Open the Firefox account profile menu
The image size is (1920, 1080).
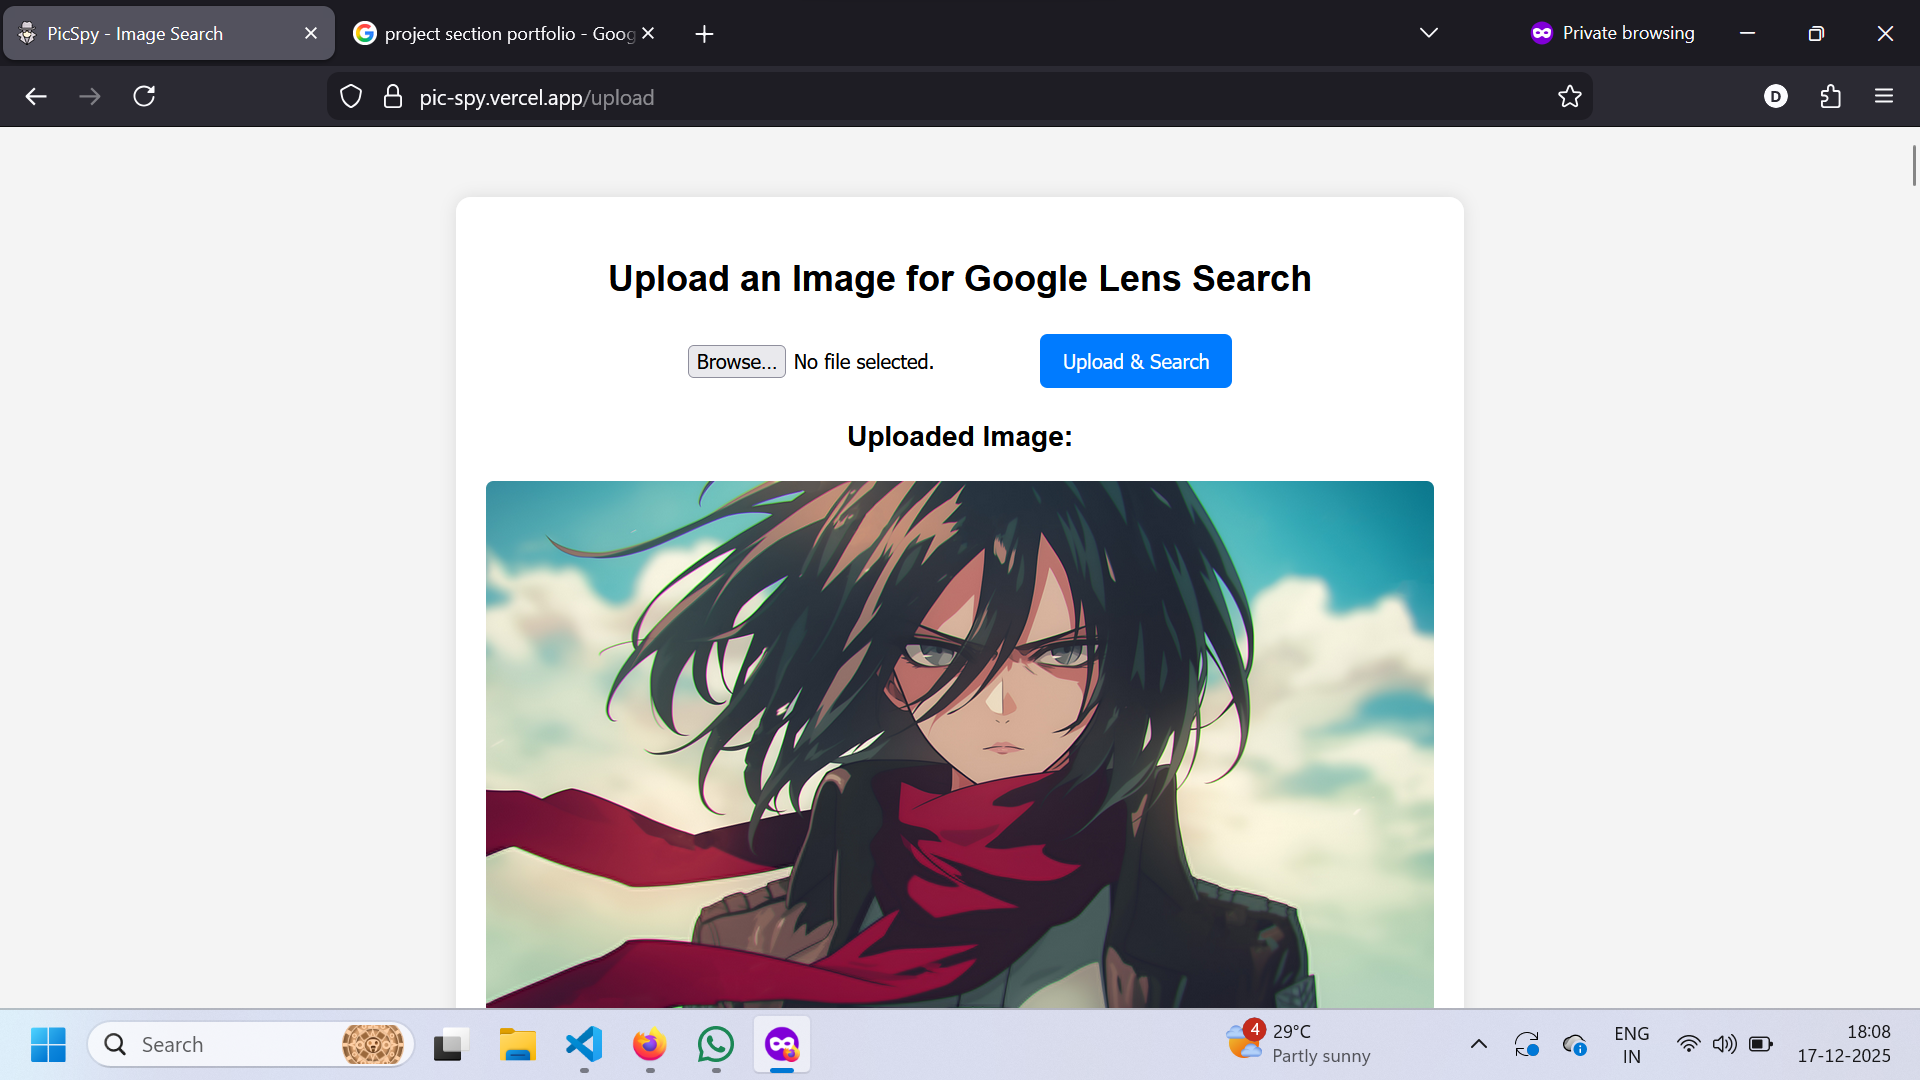pos(1776,96)
